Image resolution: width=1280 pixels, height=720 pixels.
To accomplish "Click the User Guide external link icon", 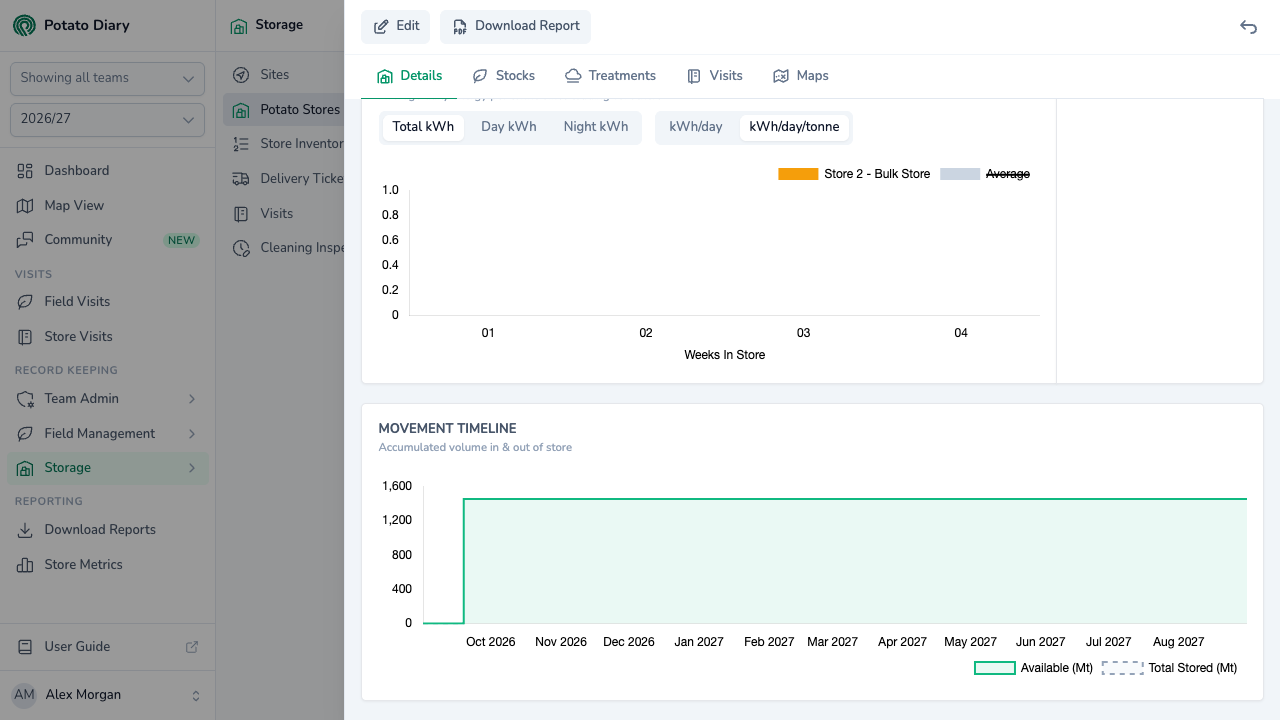I will (x=192, y=647).
